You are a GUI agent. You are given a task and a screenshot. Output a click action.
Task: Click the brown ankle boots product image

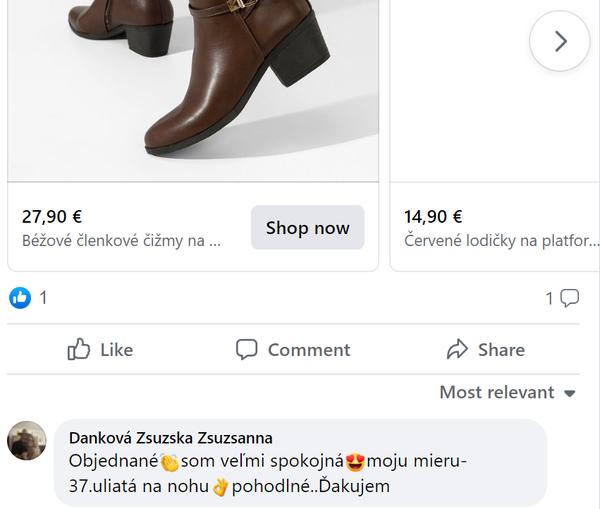193,90
